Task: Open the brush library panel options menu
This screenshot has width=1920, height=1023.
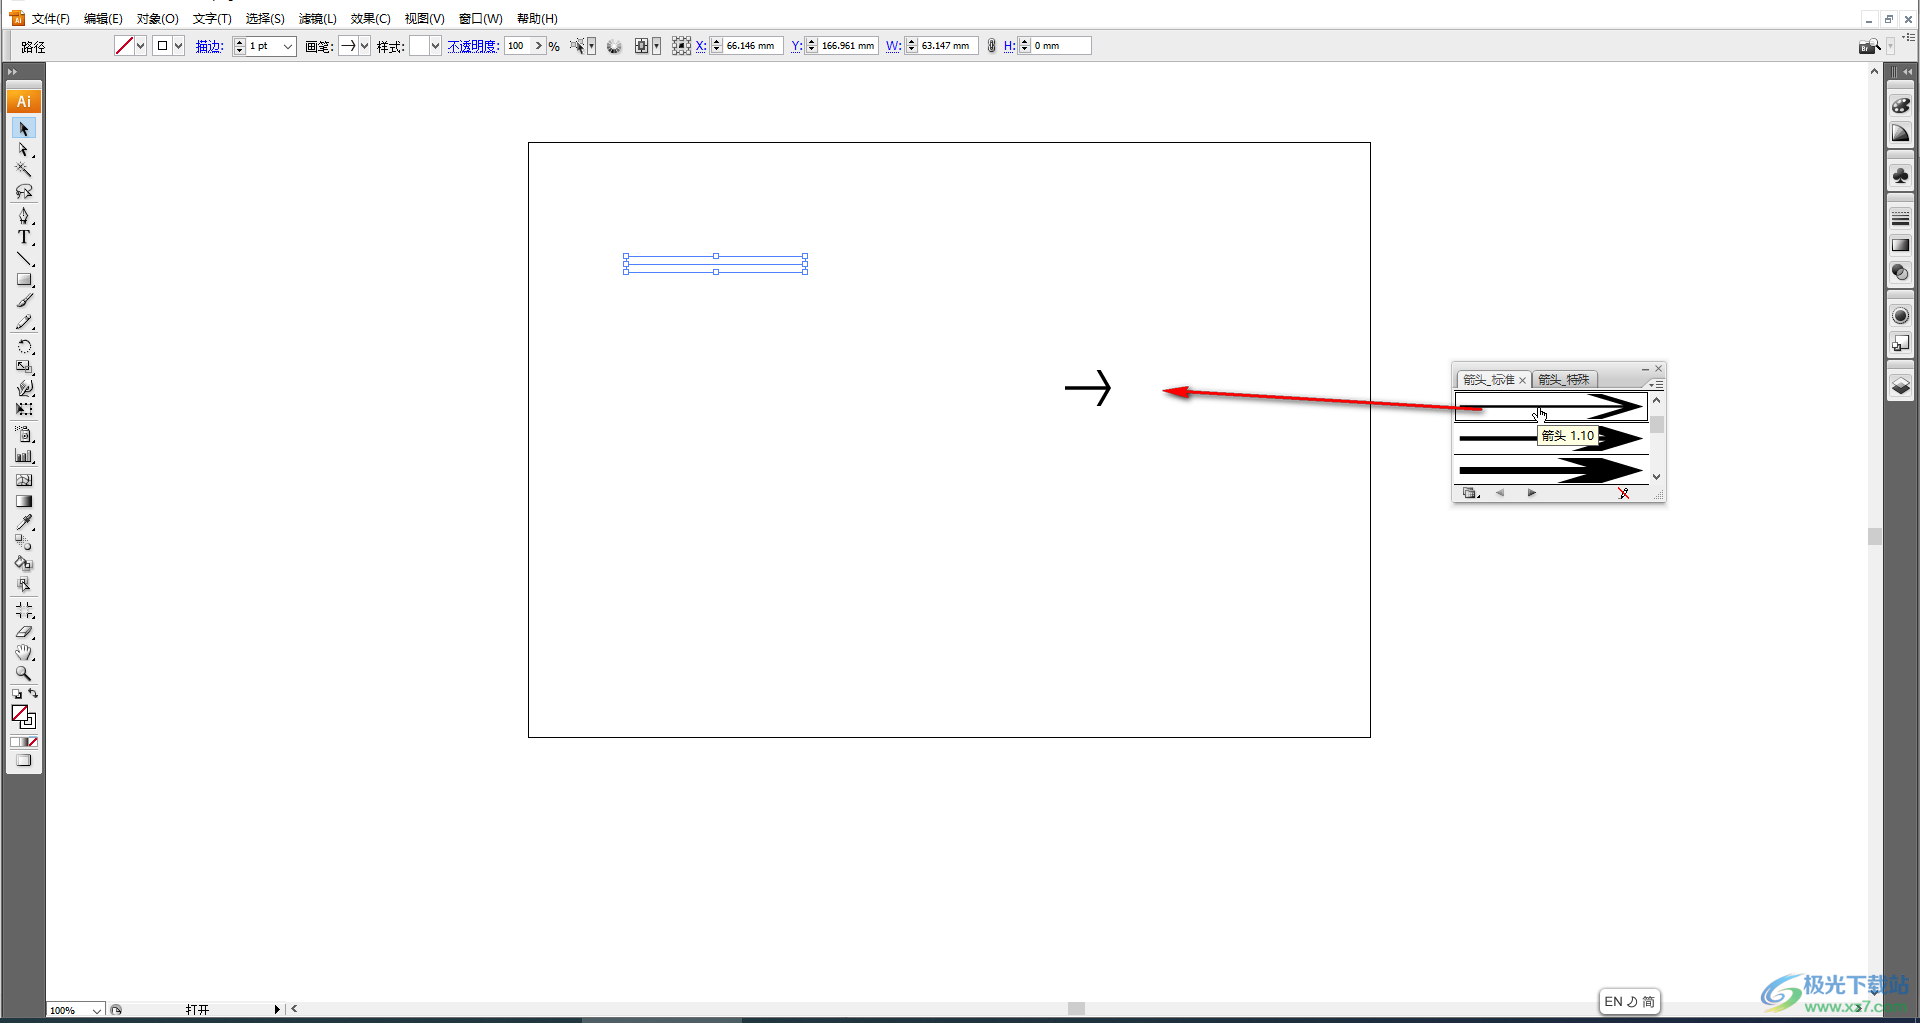Action: pyautogui.click(x=1655, y=384)
